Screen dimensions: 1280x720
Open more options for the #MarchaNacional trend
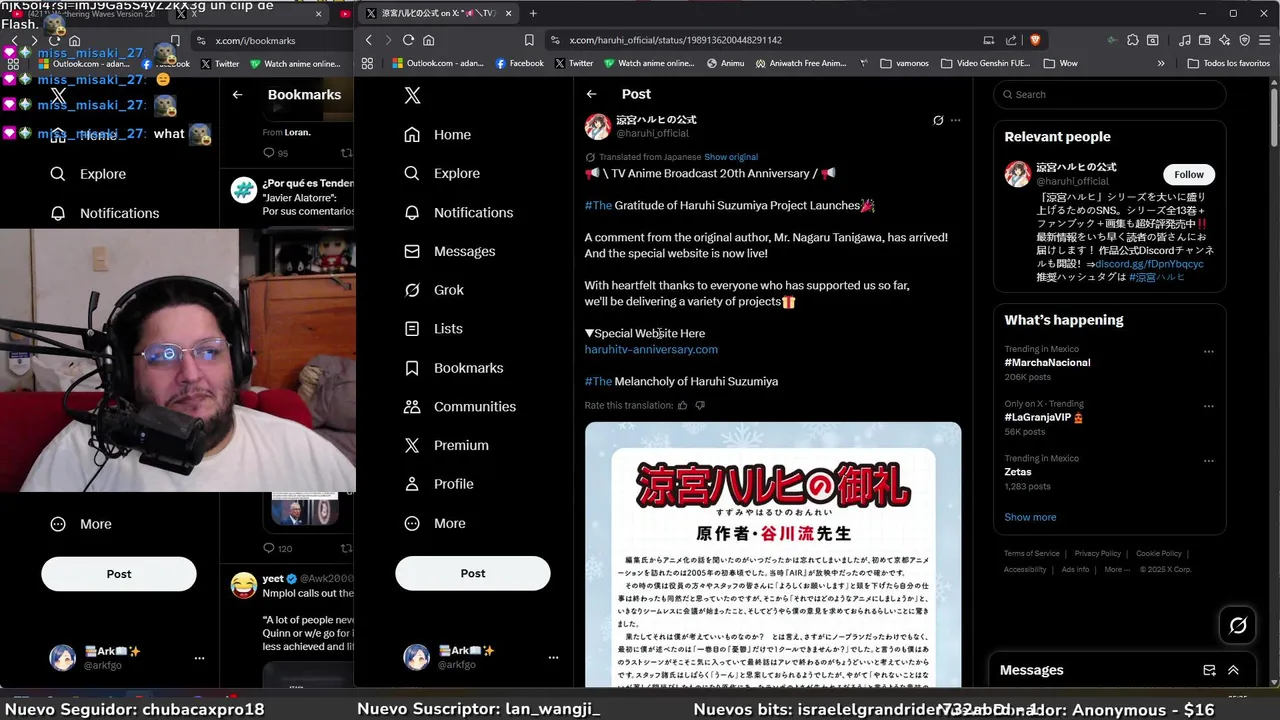(x=1209, y=351)
